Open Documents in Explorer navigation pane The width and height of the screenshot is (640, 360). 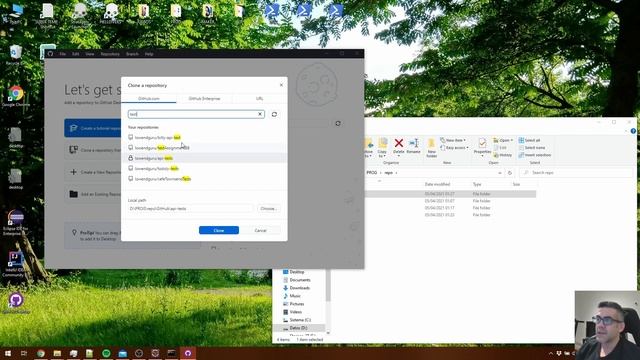click(x=300, y=280)
